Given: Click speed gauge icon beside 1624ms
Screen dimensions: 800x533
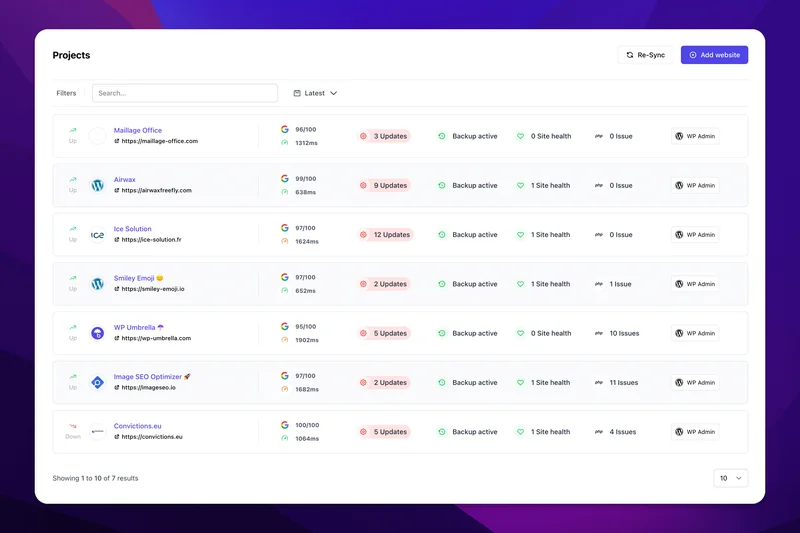Looking at the screenshot, I should 285,241.
